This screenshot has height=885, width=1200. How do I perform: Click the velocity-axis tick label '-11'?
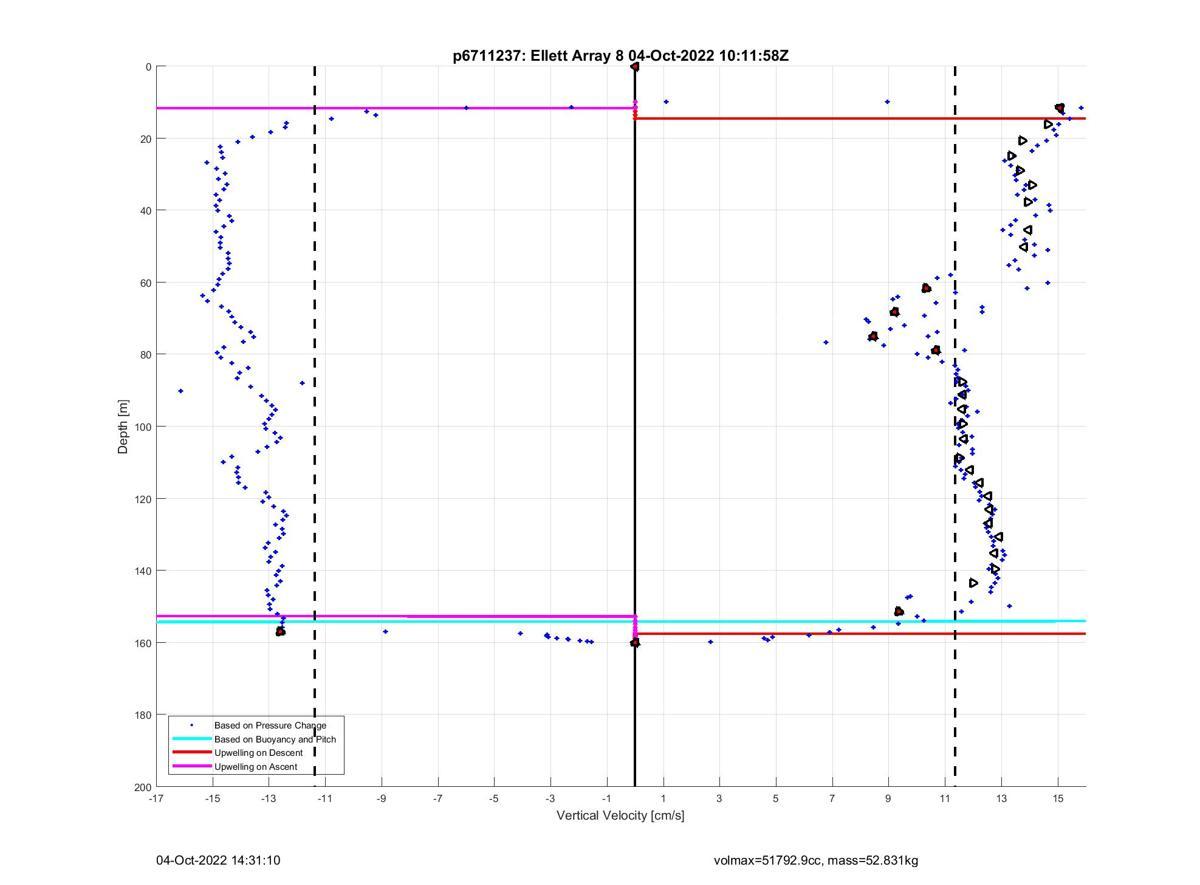click(x=325, y=799)
